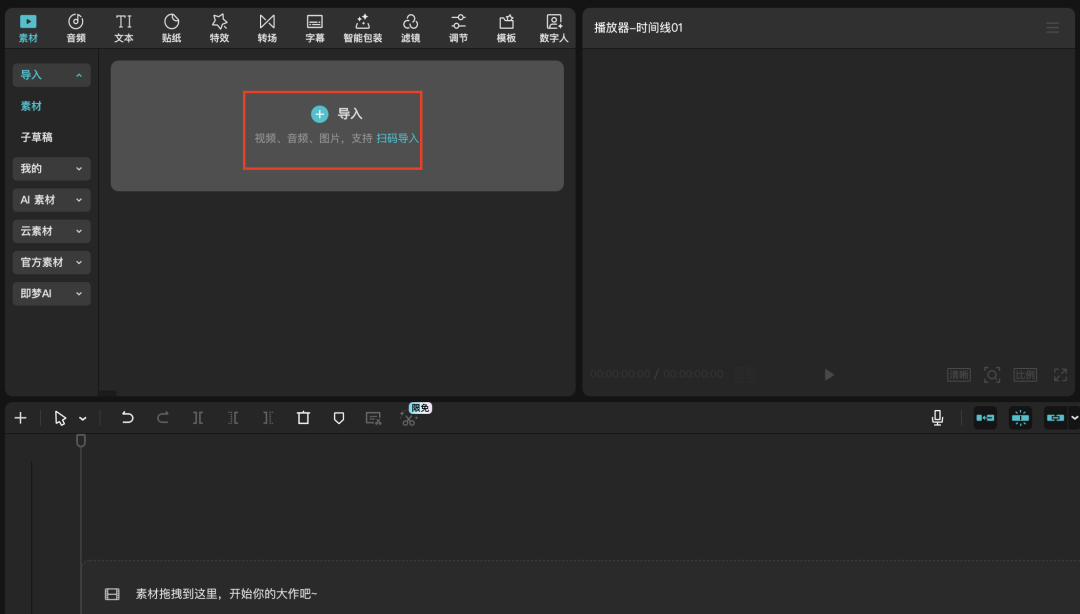Open the pointer tool mode dropdown
The image size is (1080, 614).
pos(83,419)
